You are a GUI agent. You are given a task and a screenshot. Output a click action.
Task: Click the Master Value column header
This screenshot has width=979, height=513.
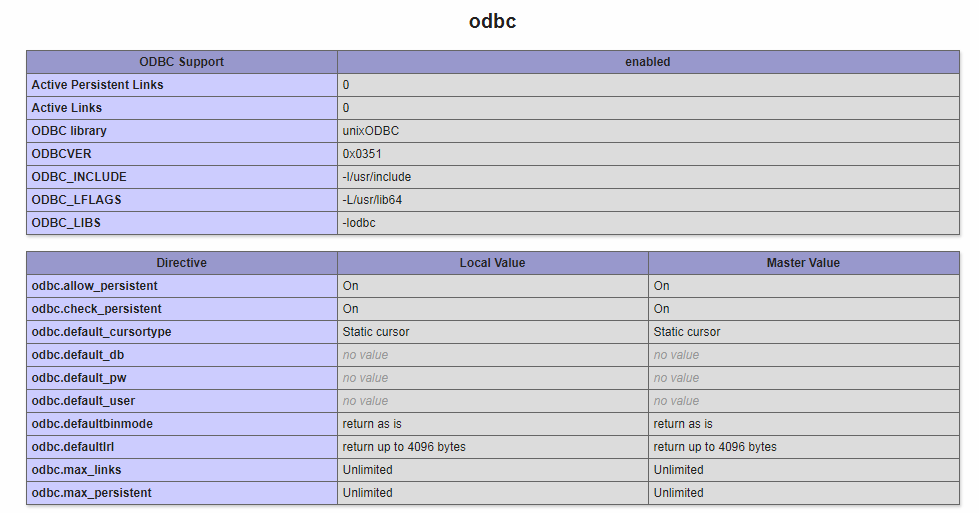[804, 263]
